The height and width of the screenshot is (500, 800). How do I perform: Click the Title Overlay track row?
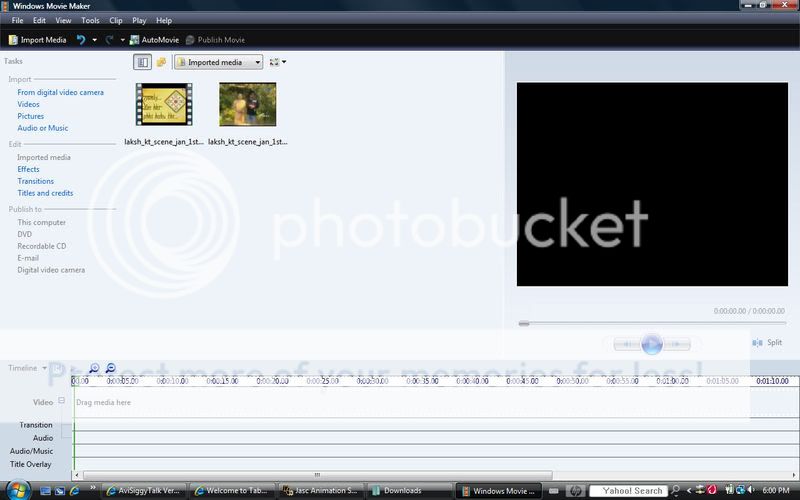pos(436,464)
